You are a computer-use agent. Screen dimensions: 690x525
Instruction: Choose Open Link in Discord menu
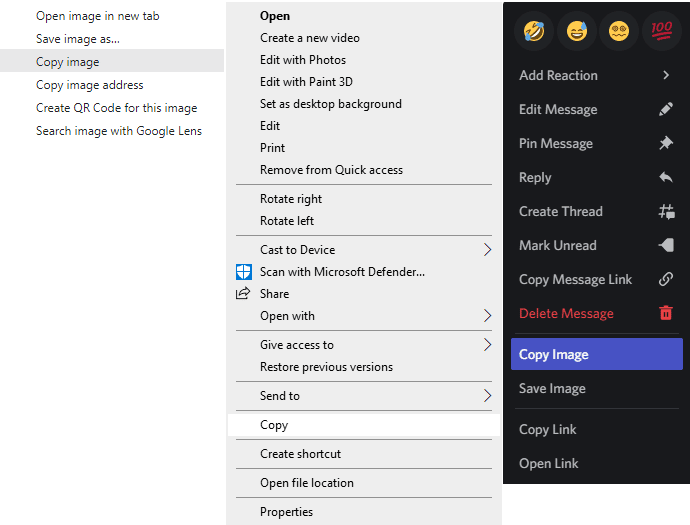548,463
